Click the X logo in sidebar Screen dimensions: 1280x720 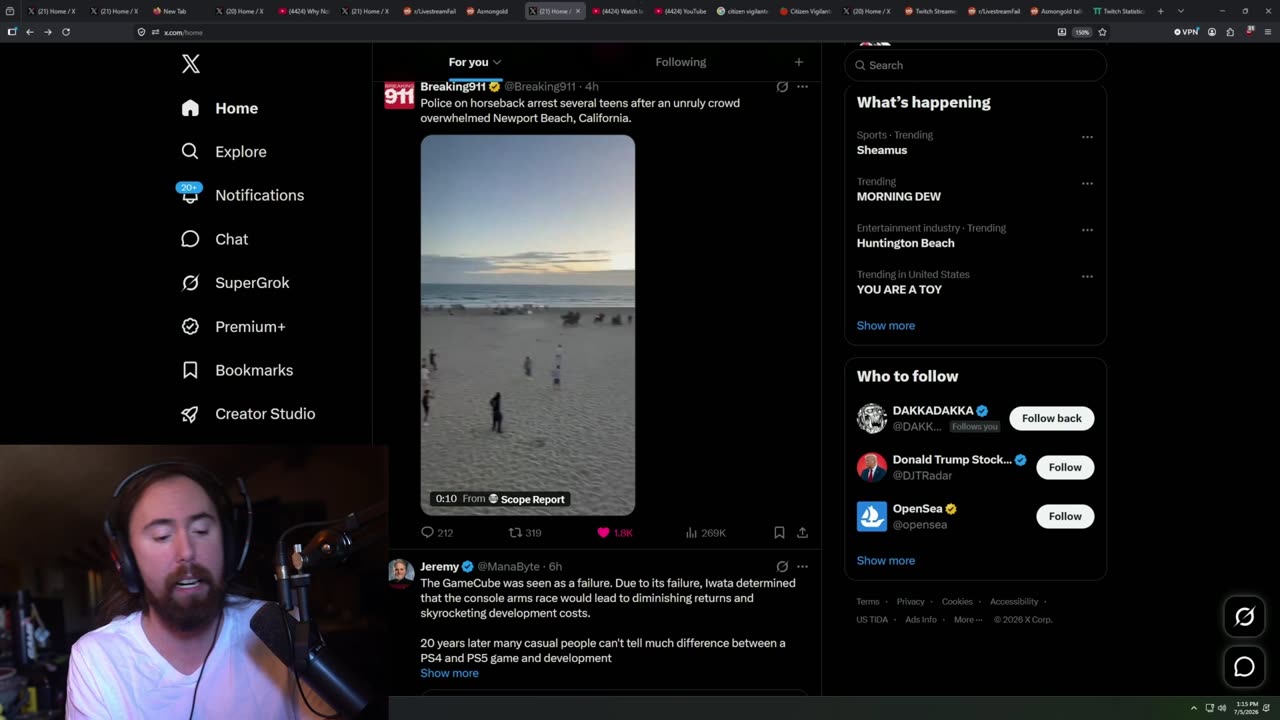coord(190,64)
